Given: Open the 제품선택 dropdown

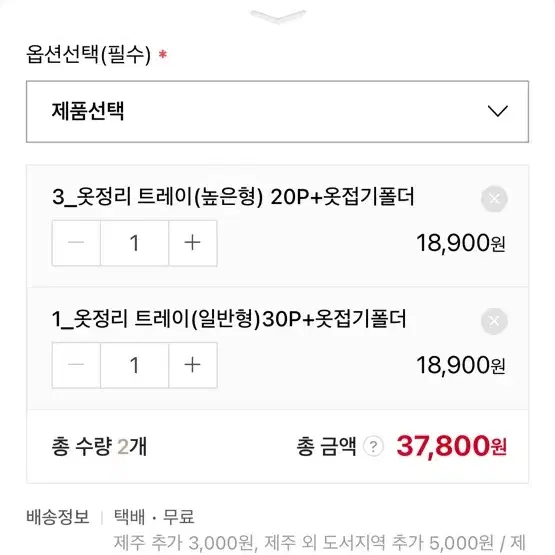Looking at the screenshot, I should pyautogui.click(x=278, y=111).
